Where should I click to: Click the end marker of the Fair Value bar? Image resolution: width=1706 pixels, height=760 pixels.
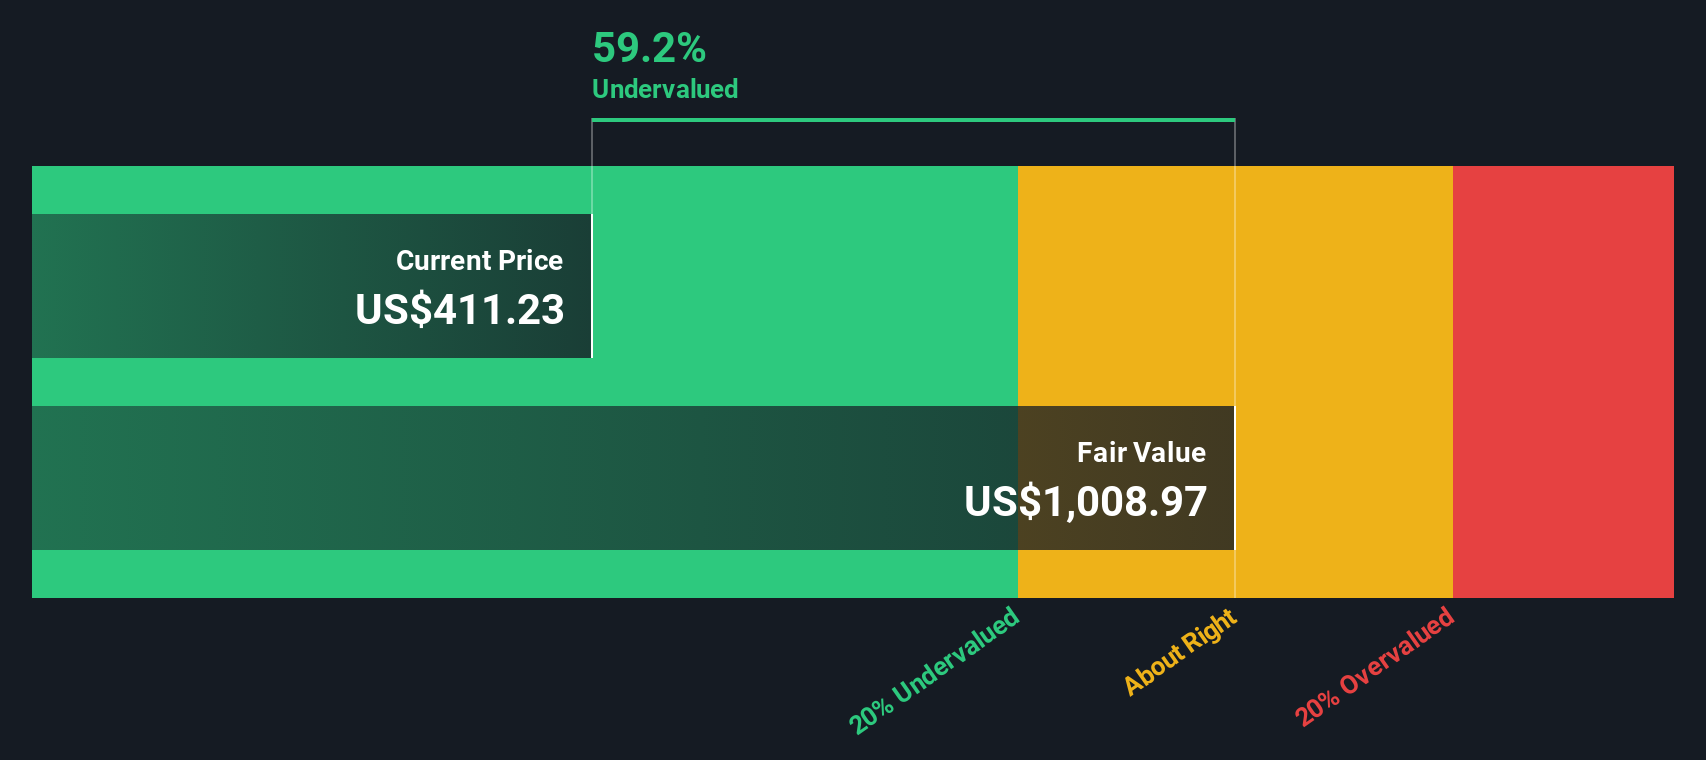pos(1235,478)
